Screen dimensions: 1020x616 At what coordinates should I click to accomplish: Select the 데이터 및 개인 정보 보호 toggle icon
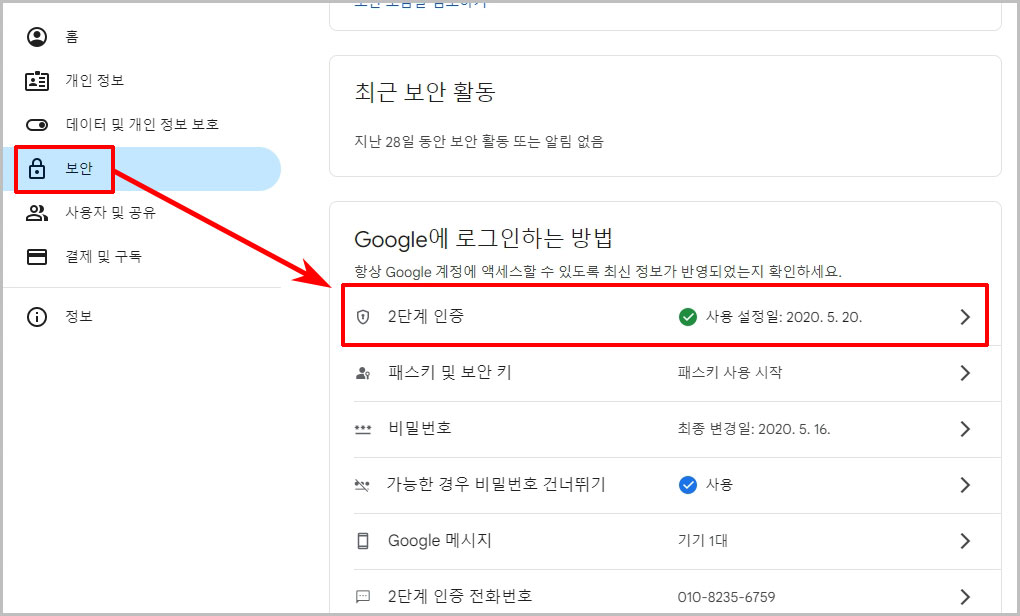click(x=36, y=125)
